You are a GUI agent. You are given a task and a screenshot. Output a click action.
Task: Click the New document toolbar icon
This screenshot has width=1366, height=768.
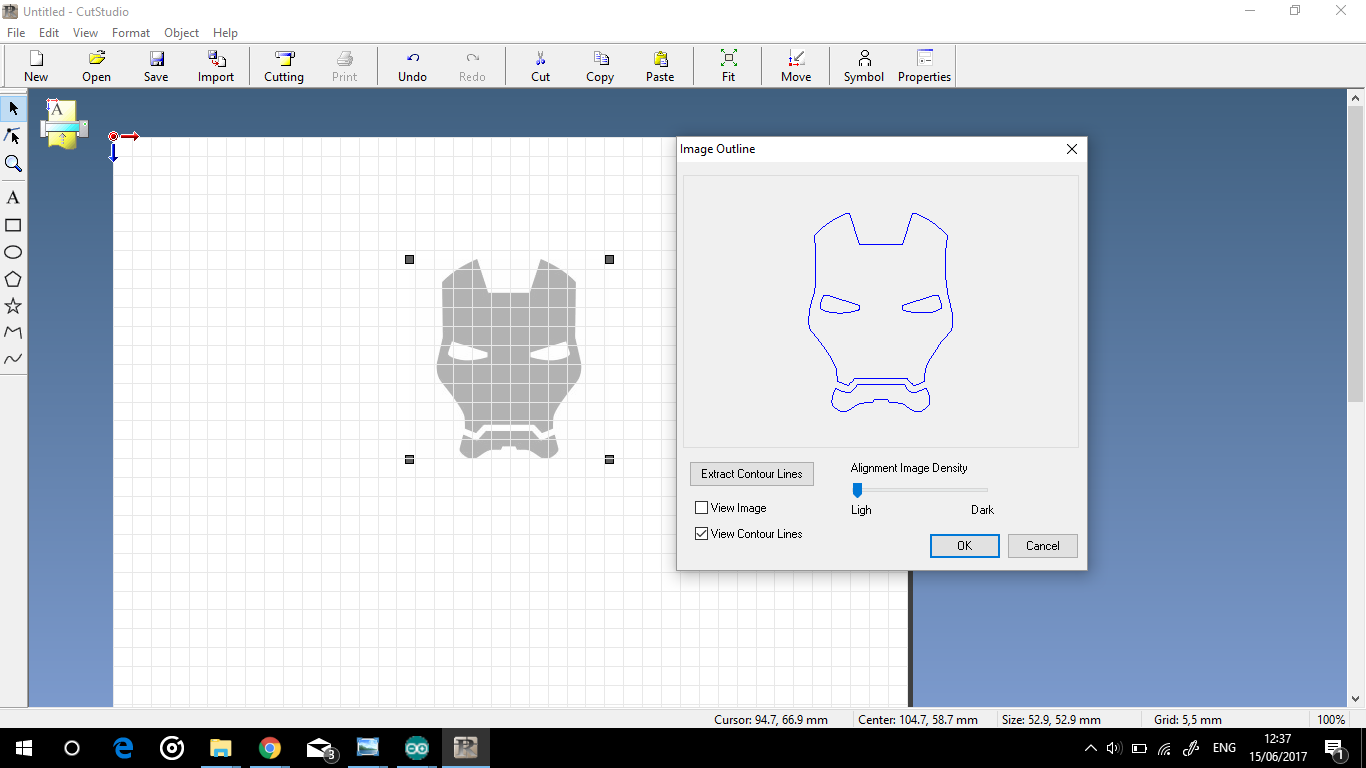36,66
